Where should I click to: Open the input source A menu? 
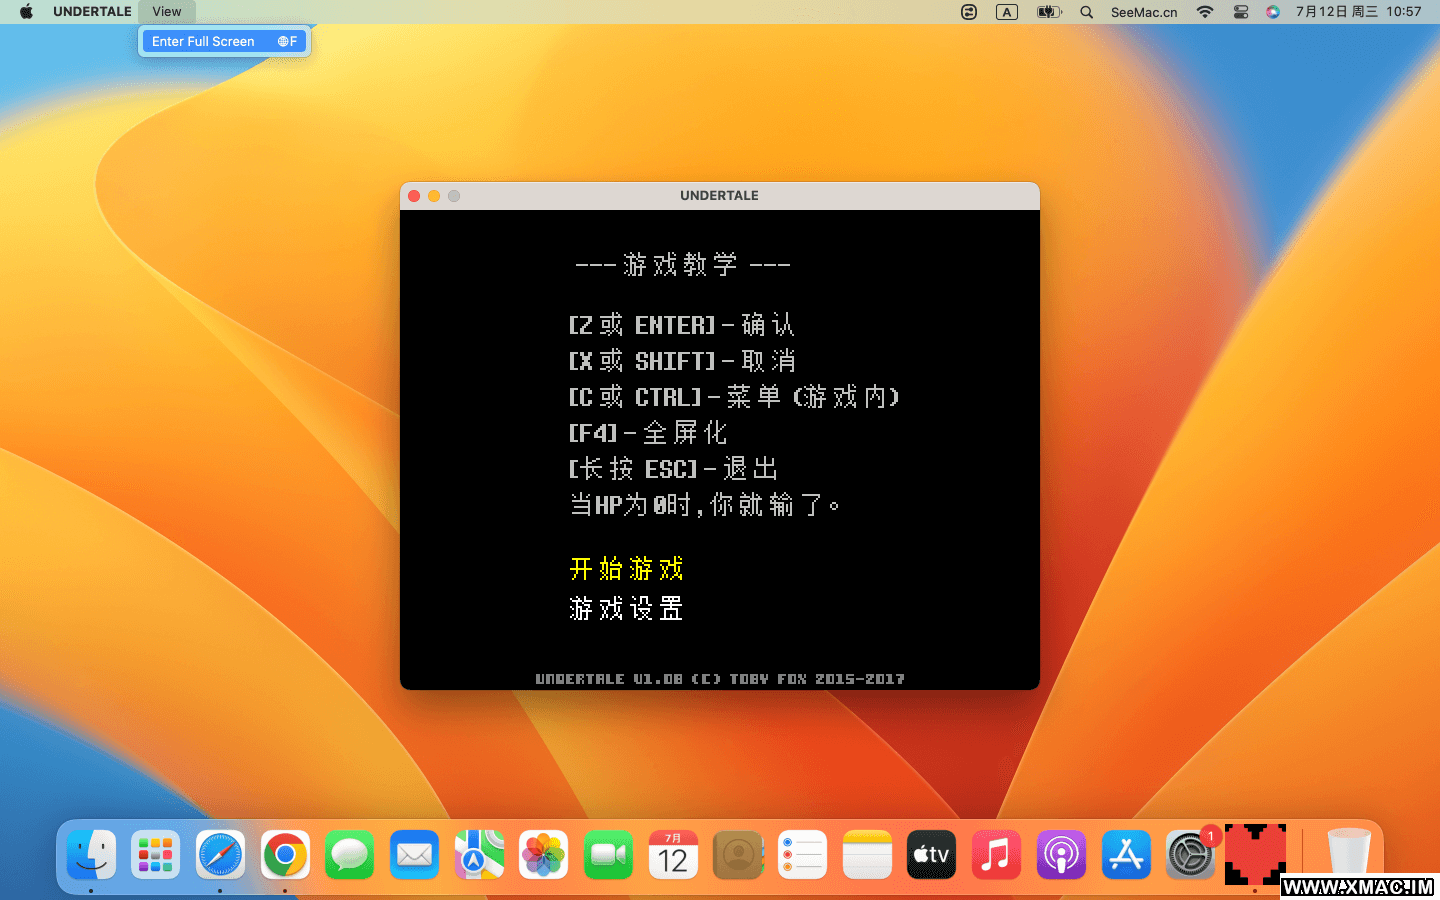pos(1007,12)
